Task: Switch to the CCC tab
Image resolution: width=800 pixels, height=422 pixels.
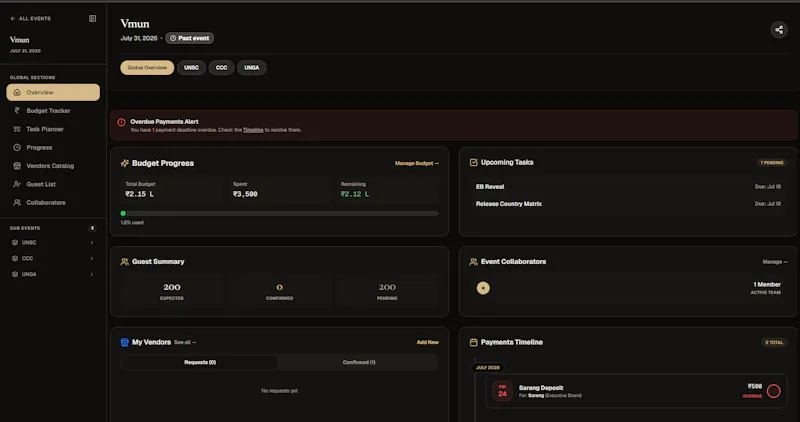Action: pyautogui.click(x=221, y=67)
